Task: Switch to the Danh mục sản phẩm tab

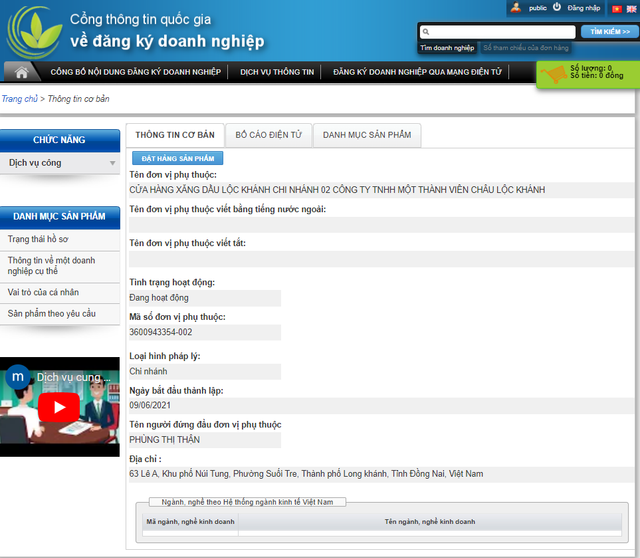Action: (x=366, y=134)
